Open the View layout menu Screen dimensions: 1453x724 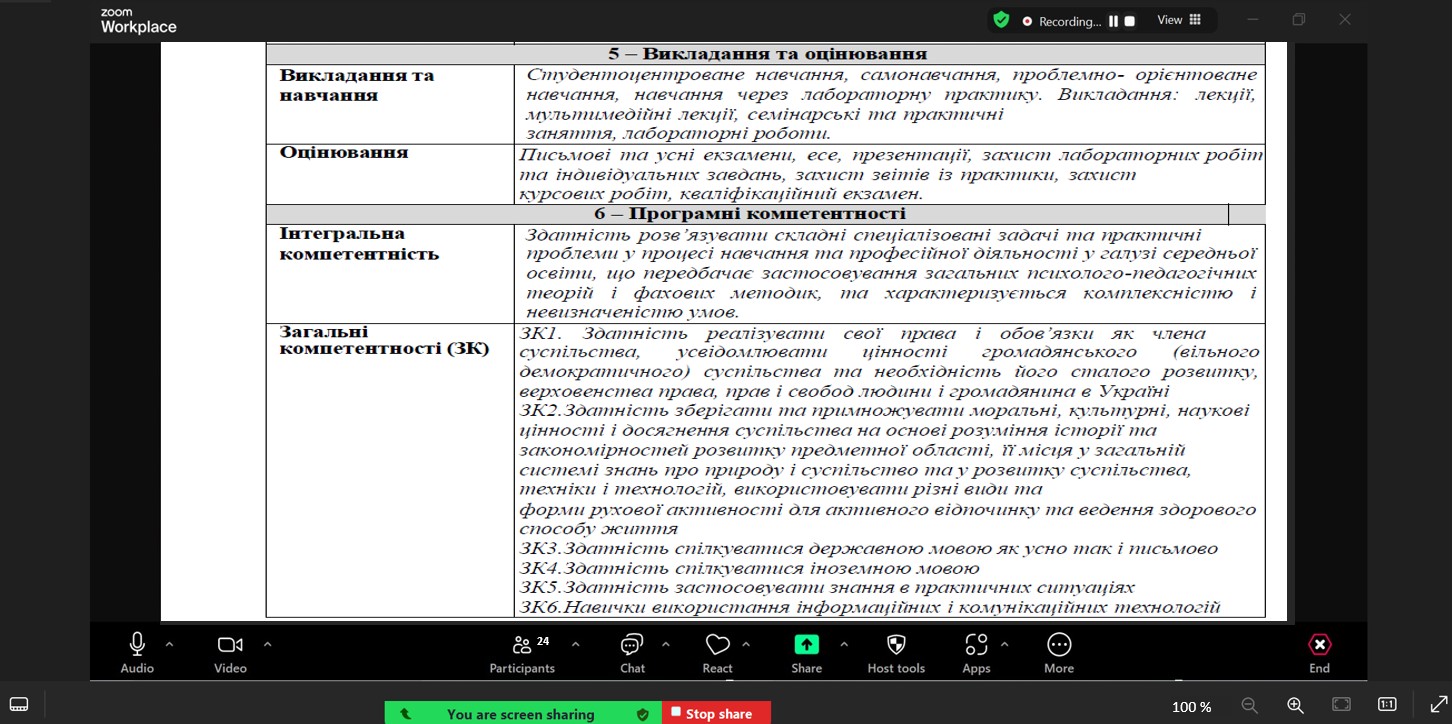(x=1179, y=20)
